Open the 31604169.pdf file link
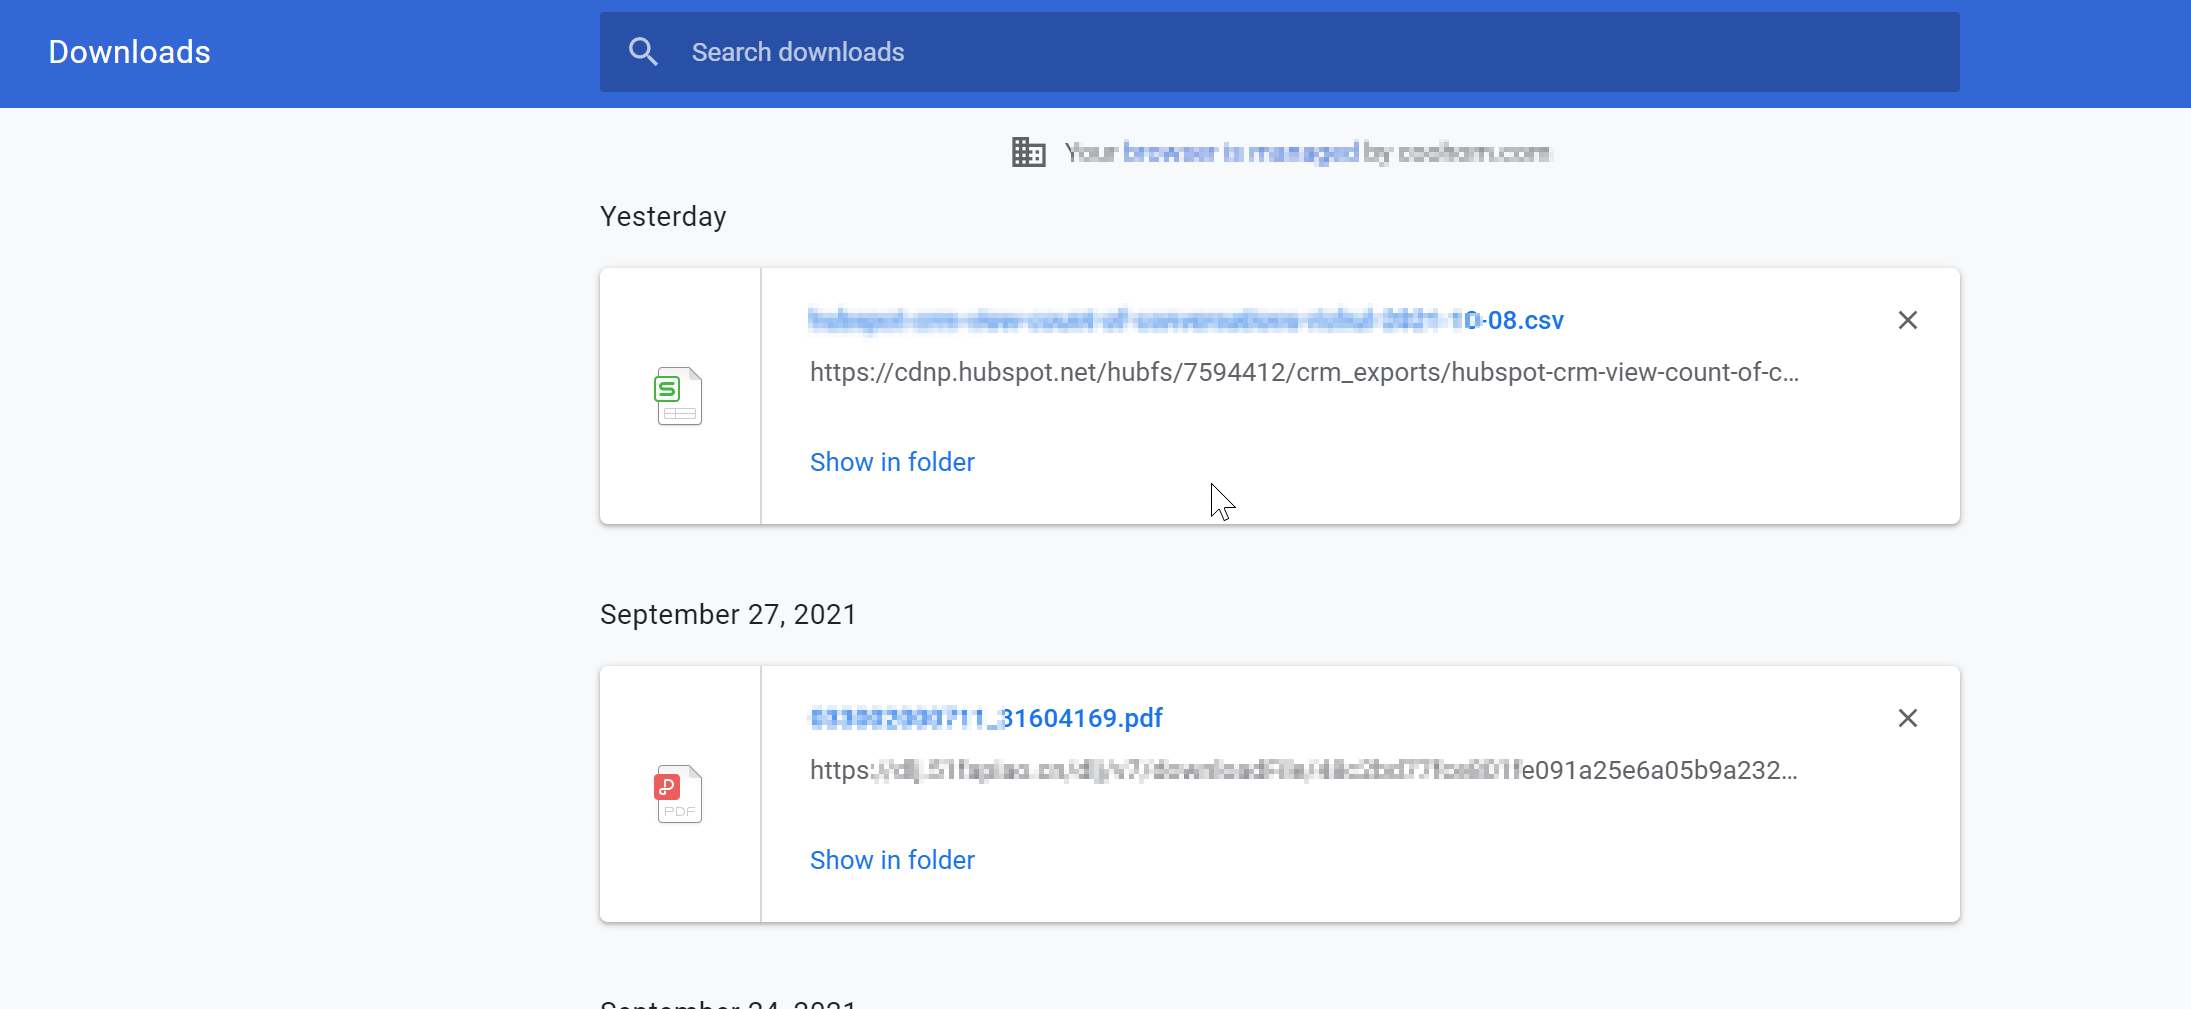The image size is (2191, 1009). point(986,718)
